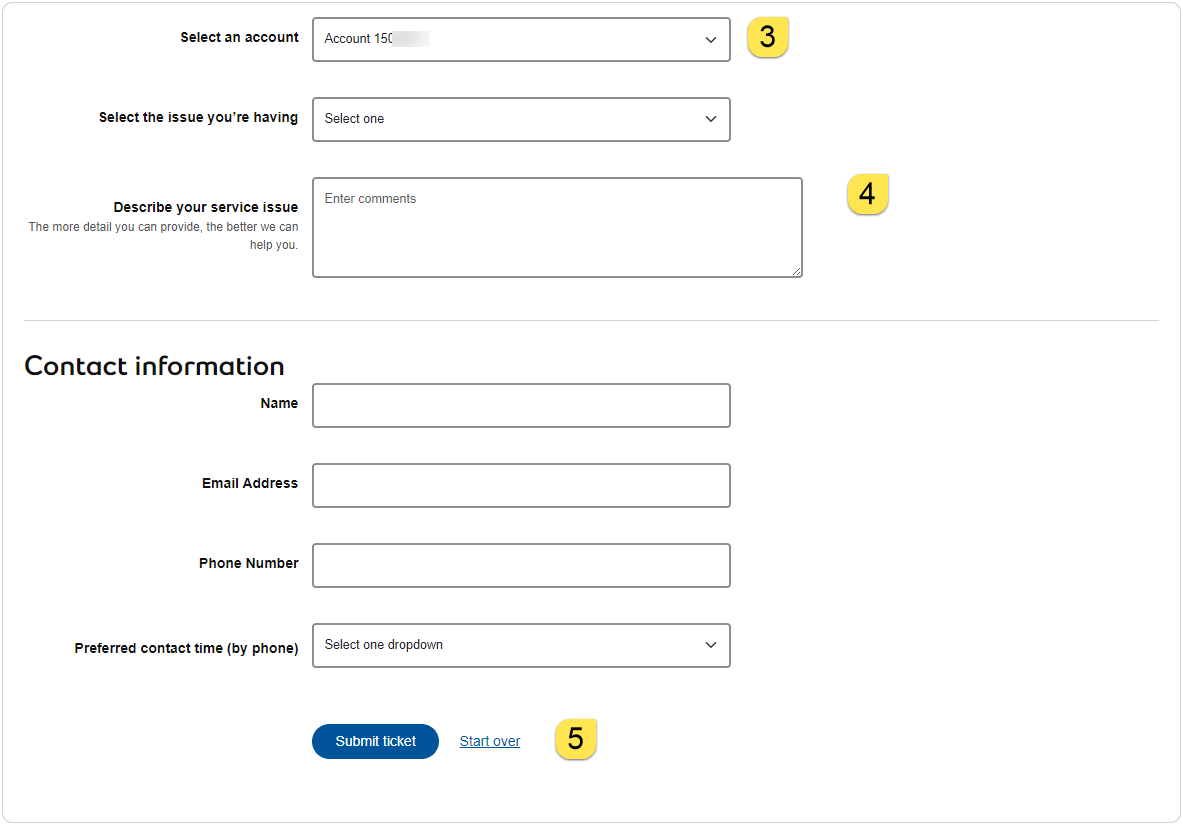This screenshot has width=1183, height=824.
Task: Click the chevron on the contact time dropdown
Action: coord(711,645)
